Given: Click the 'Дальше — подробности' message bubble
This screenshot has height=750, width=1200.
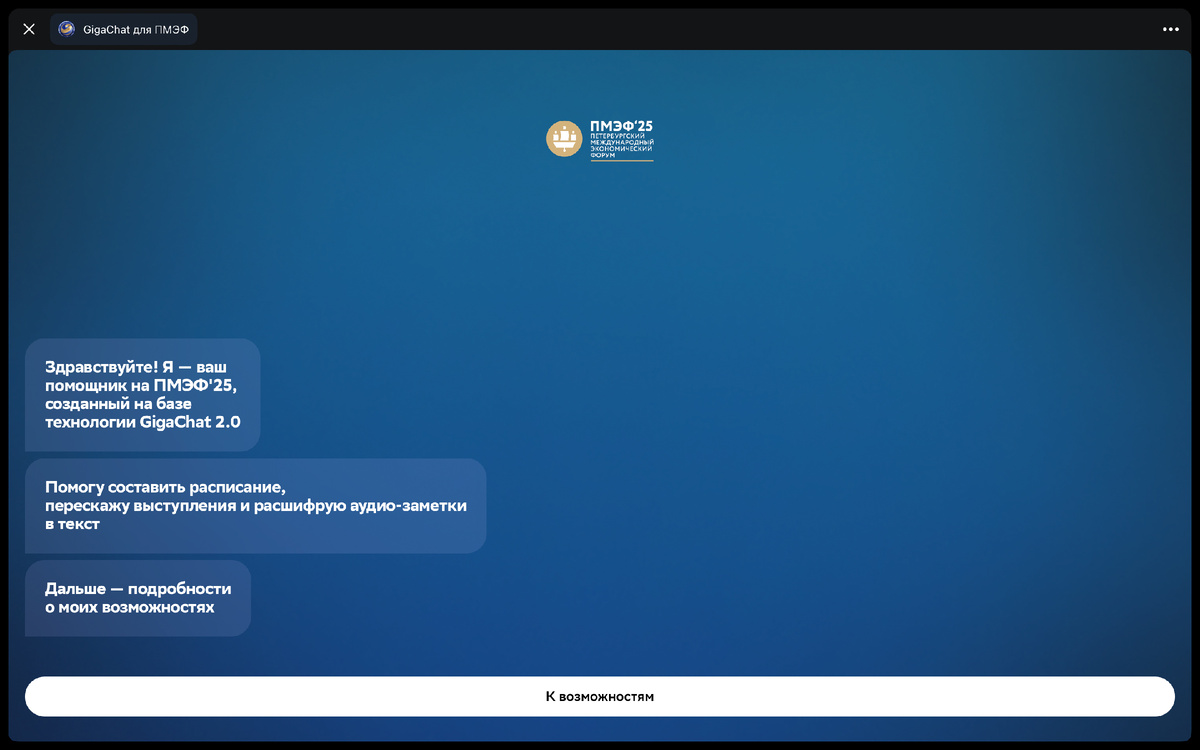Looking at the screenshot, I should pos(138,598).
